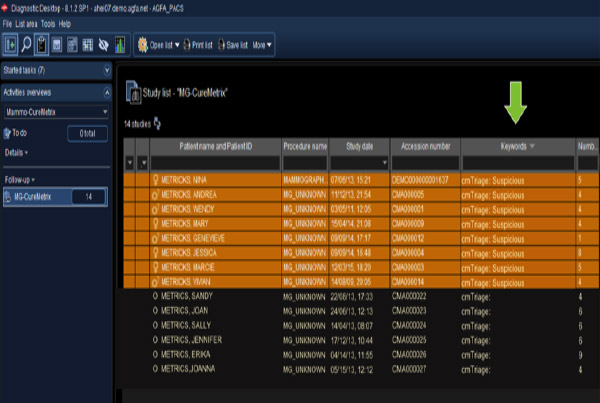Open the bar chart statistics icon
The image size is (600, 403).
coord(120,45)
